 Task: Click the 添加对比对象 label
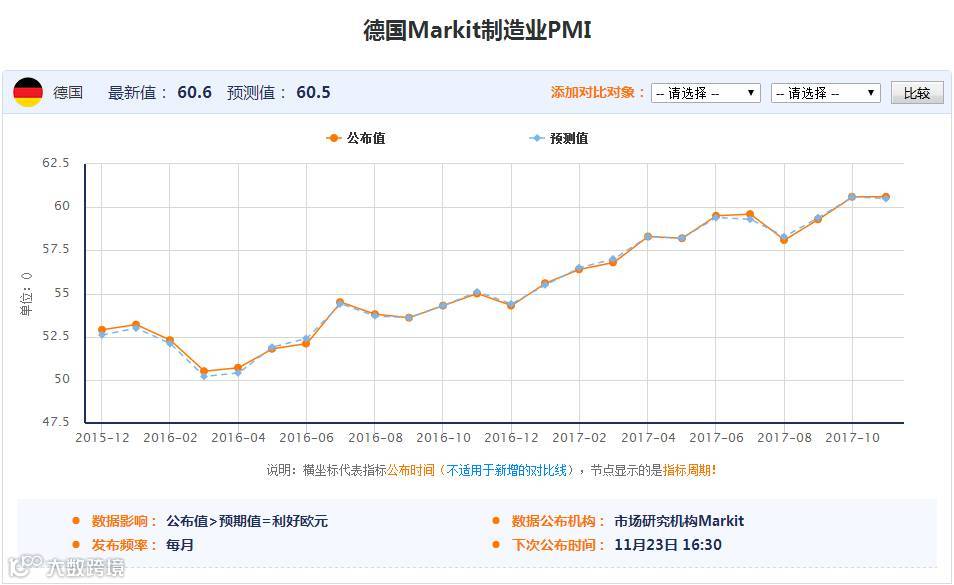click(x=597, y=92)
